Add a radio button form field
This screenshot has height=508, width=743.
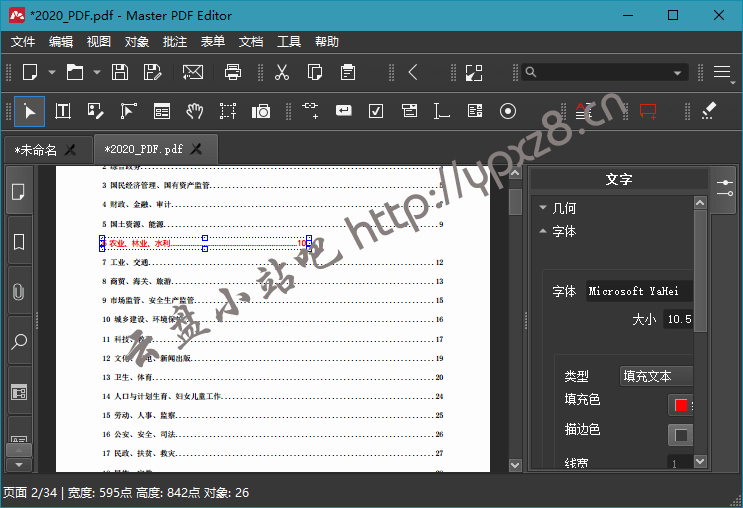pyautogui.click(x=507, y=111)
